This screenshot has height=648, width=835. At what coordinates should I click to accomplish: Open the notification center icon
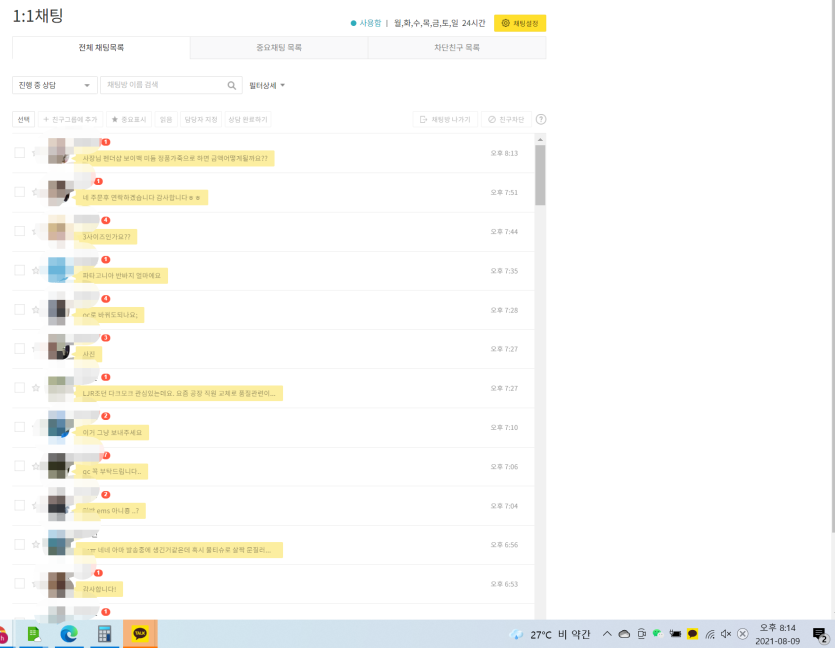(x=820, y=634)
